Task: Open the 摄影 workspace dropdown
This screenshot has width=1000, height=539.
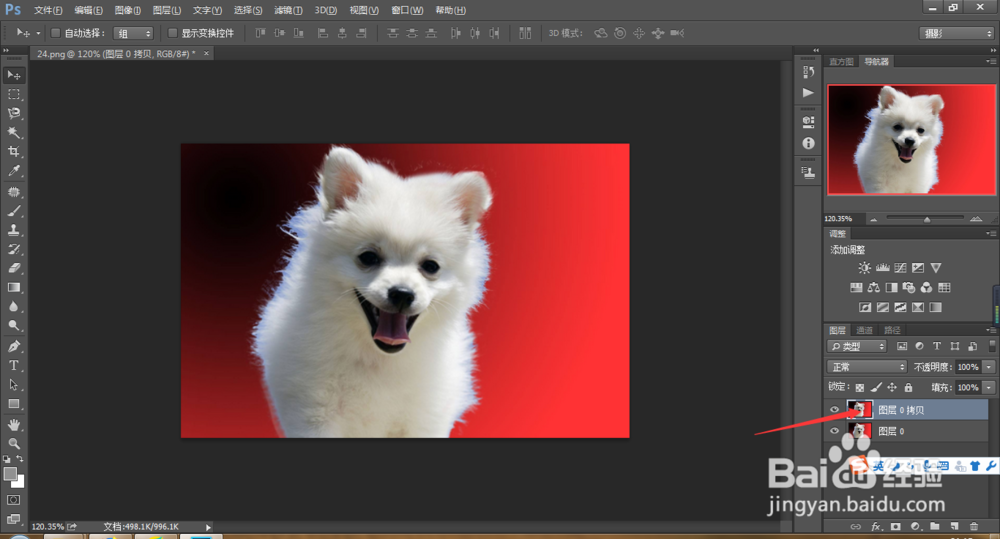Action: click(x=957, y=33)
